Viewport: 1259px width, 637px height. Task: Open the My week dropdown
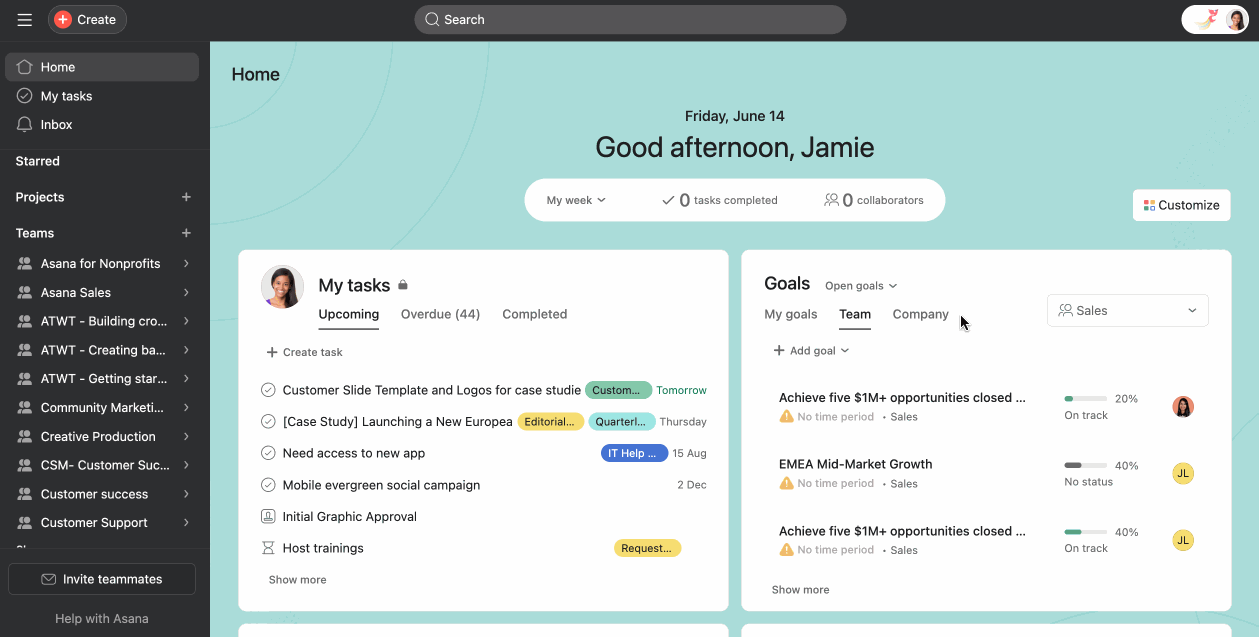[576, 200]
